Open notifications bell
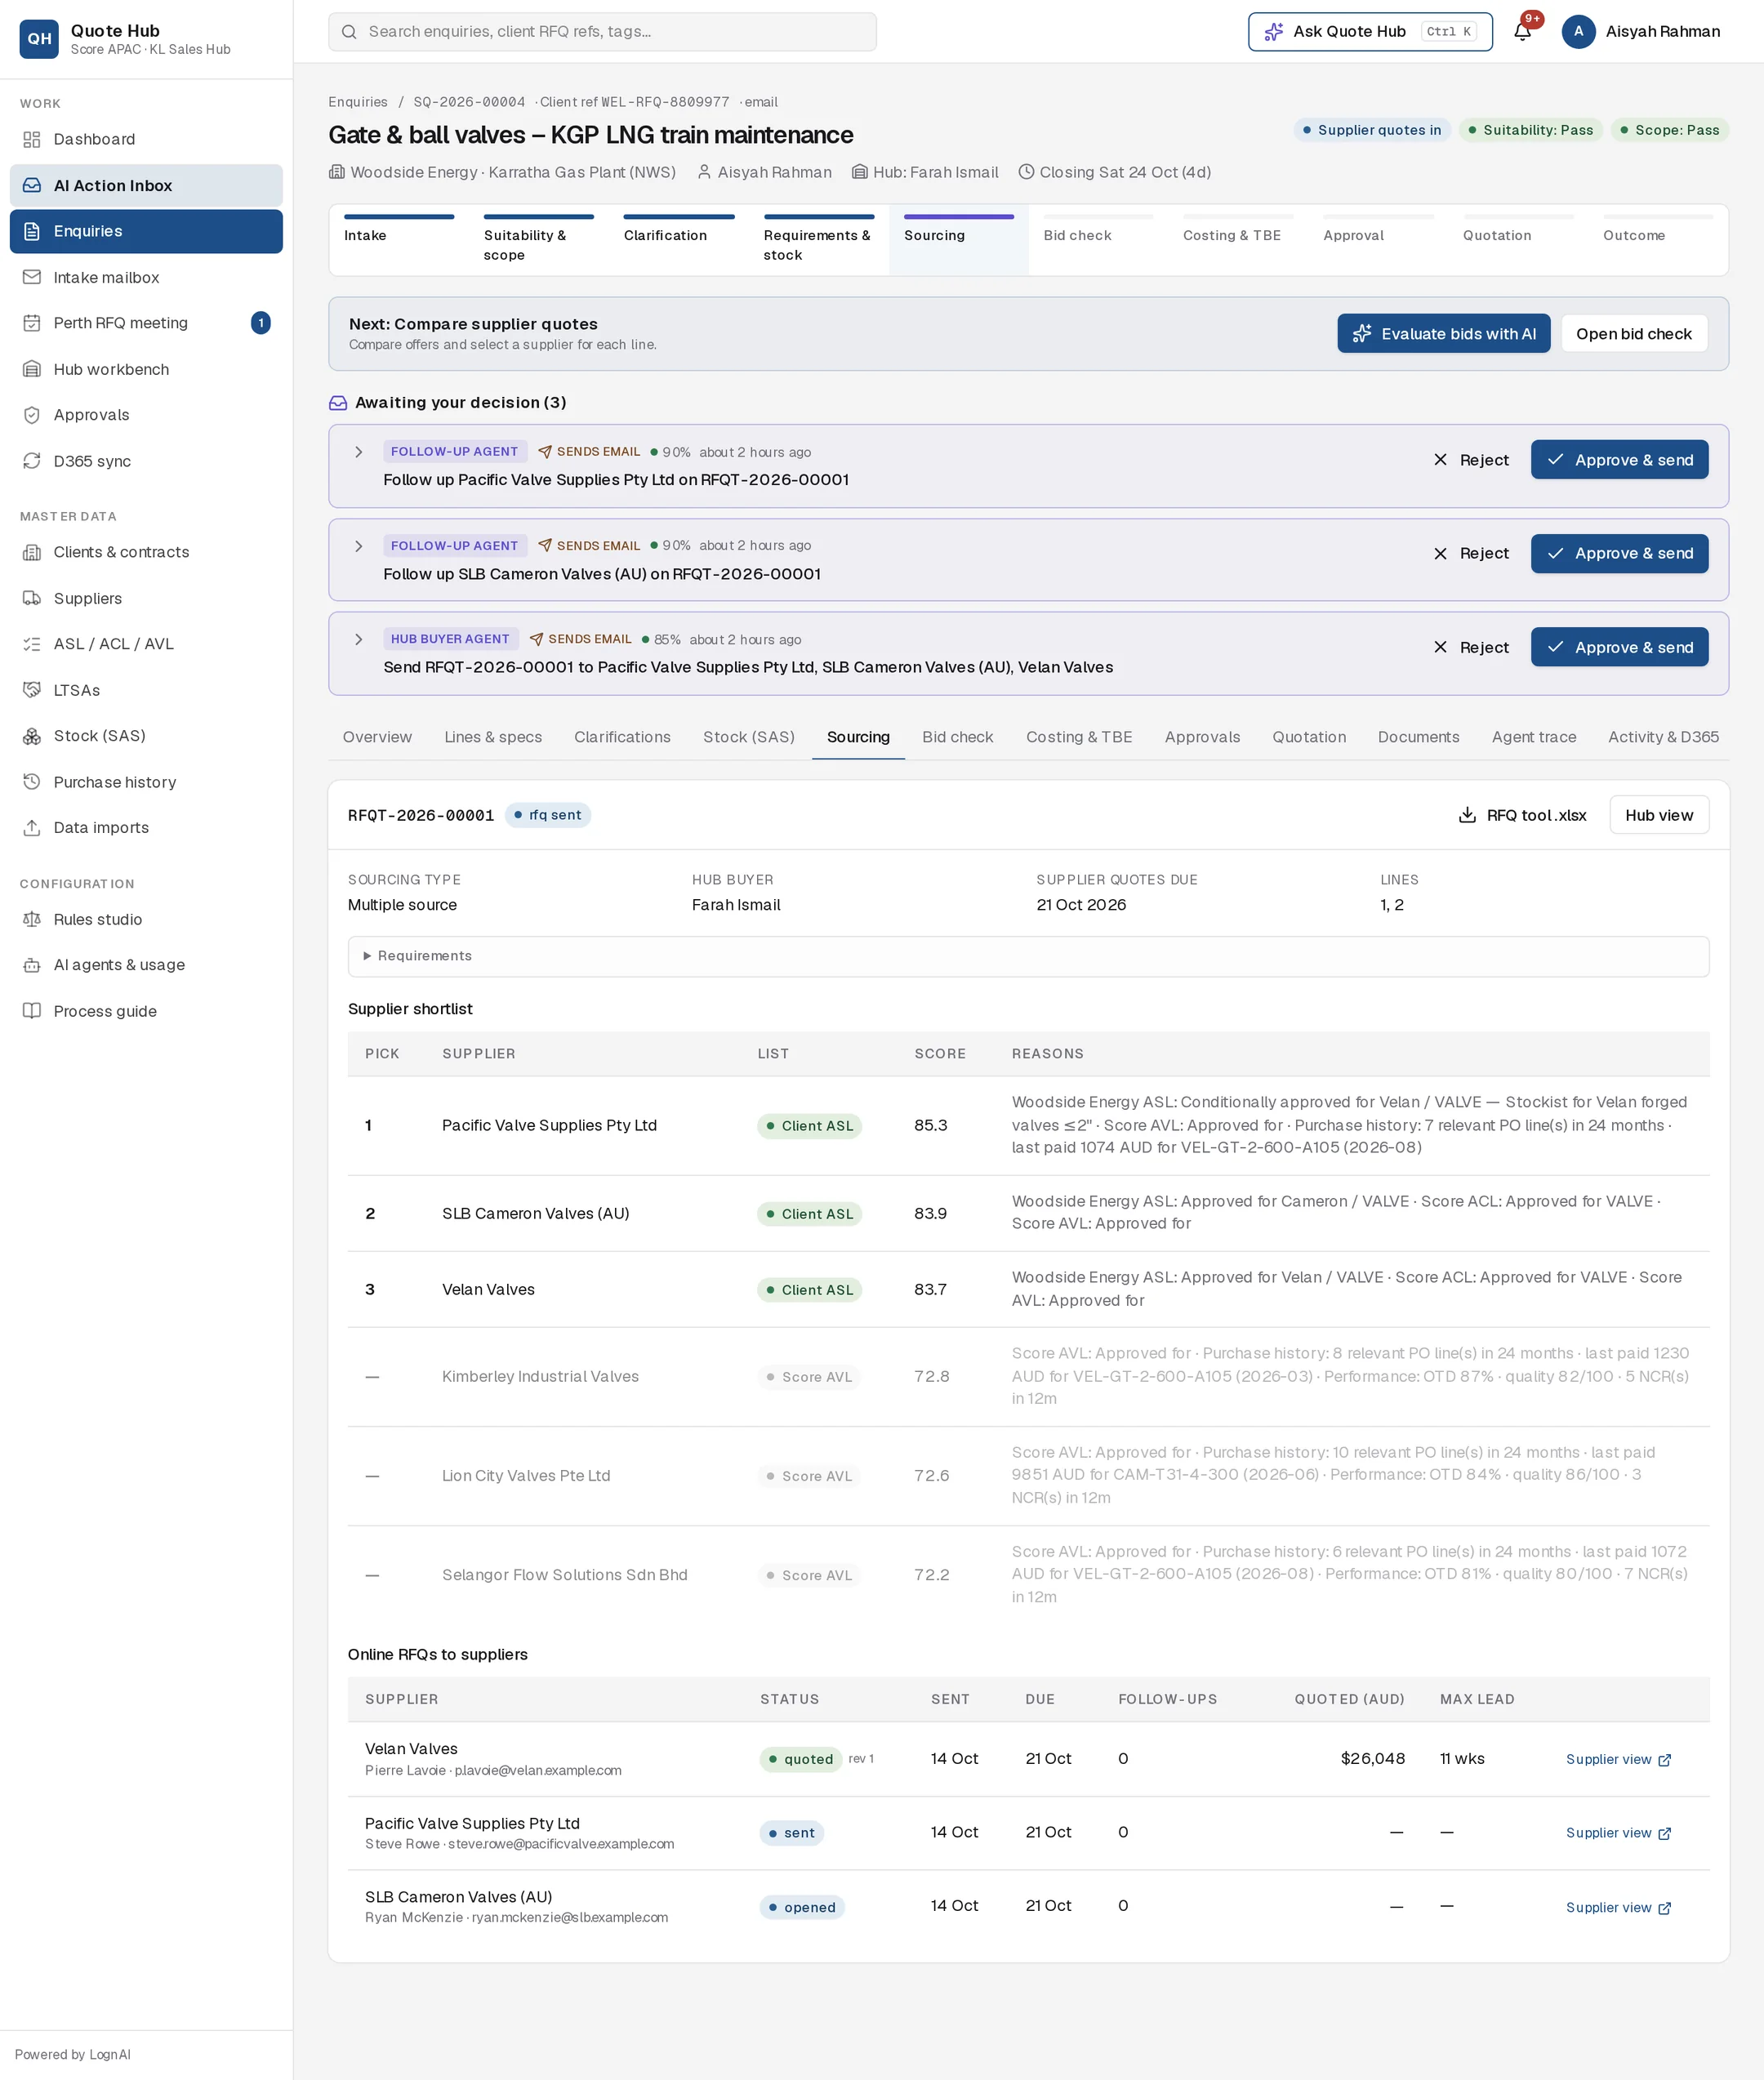The width and height of the screenshot is (1764, 2080). coord(1522,32)
